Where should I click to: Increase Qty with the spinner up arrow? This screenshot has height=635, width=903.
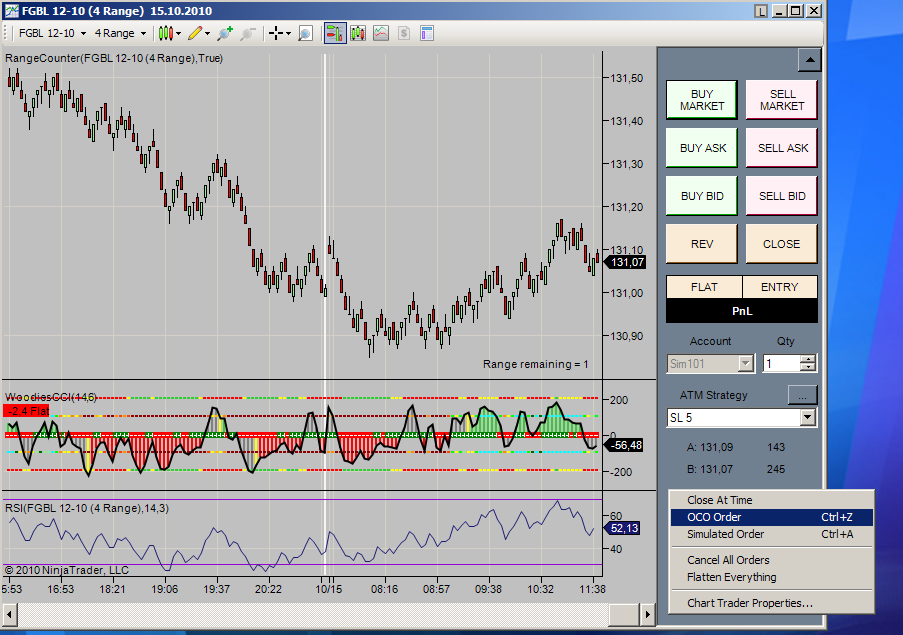[808, 359]
